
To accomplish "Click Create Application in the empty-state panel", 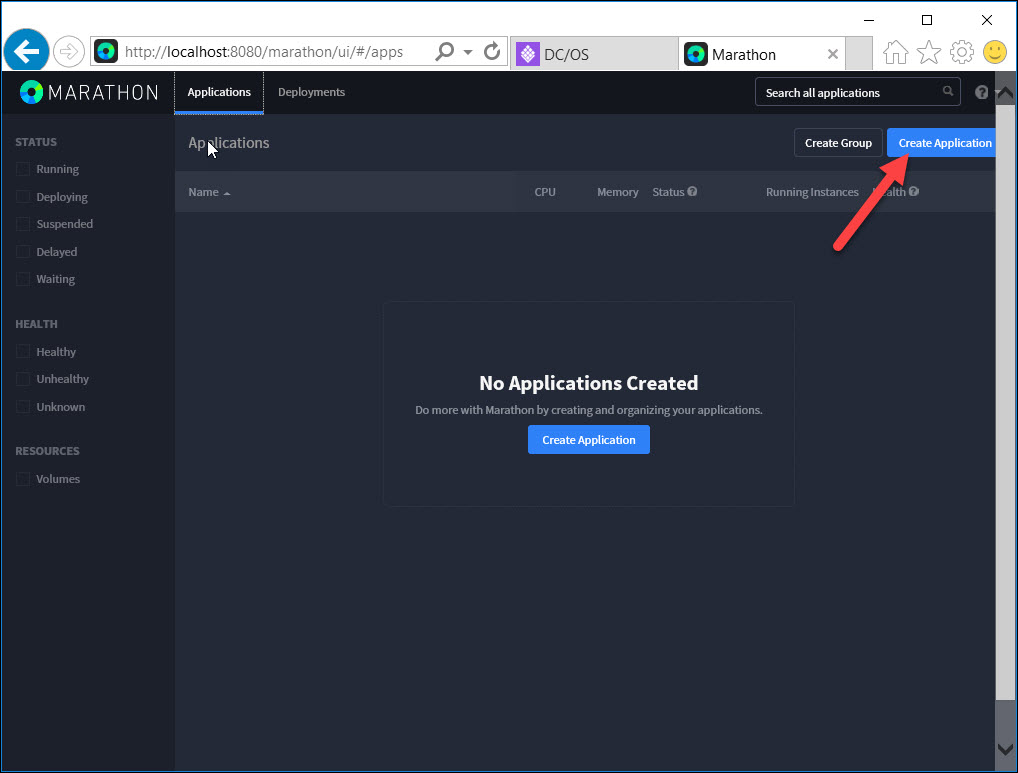I will pos(589,440).
